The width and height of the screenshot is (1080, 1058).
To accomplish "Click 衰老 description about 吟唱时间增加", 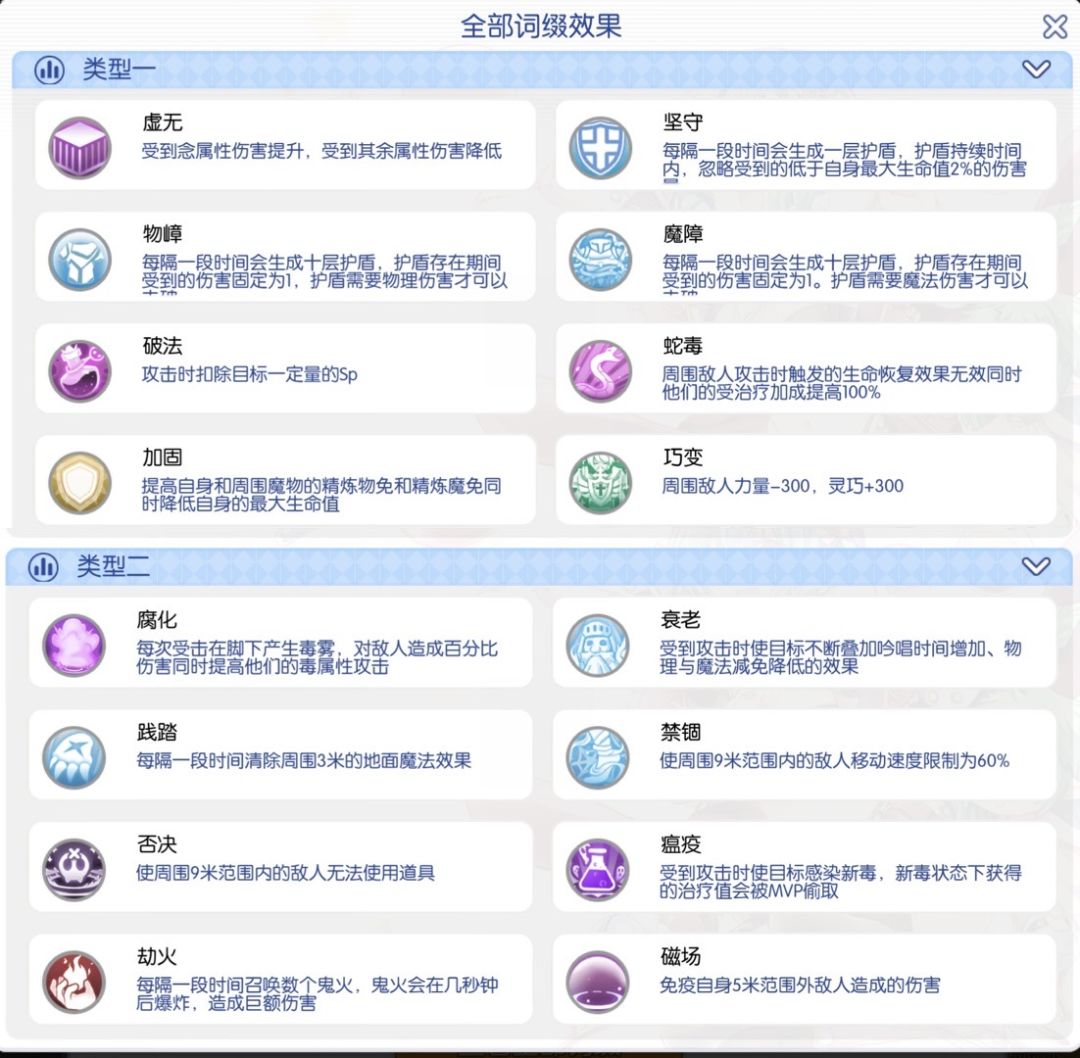I will tap(840, 658).
